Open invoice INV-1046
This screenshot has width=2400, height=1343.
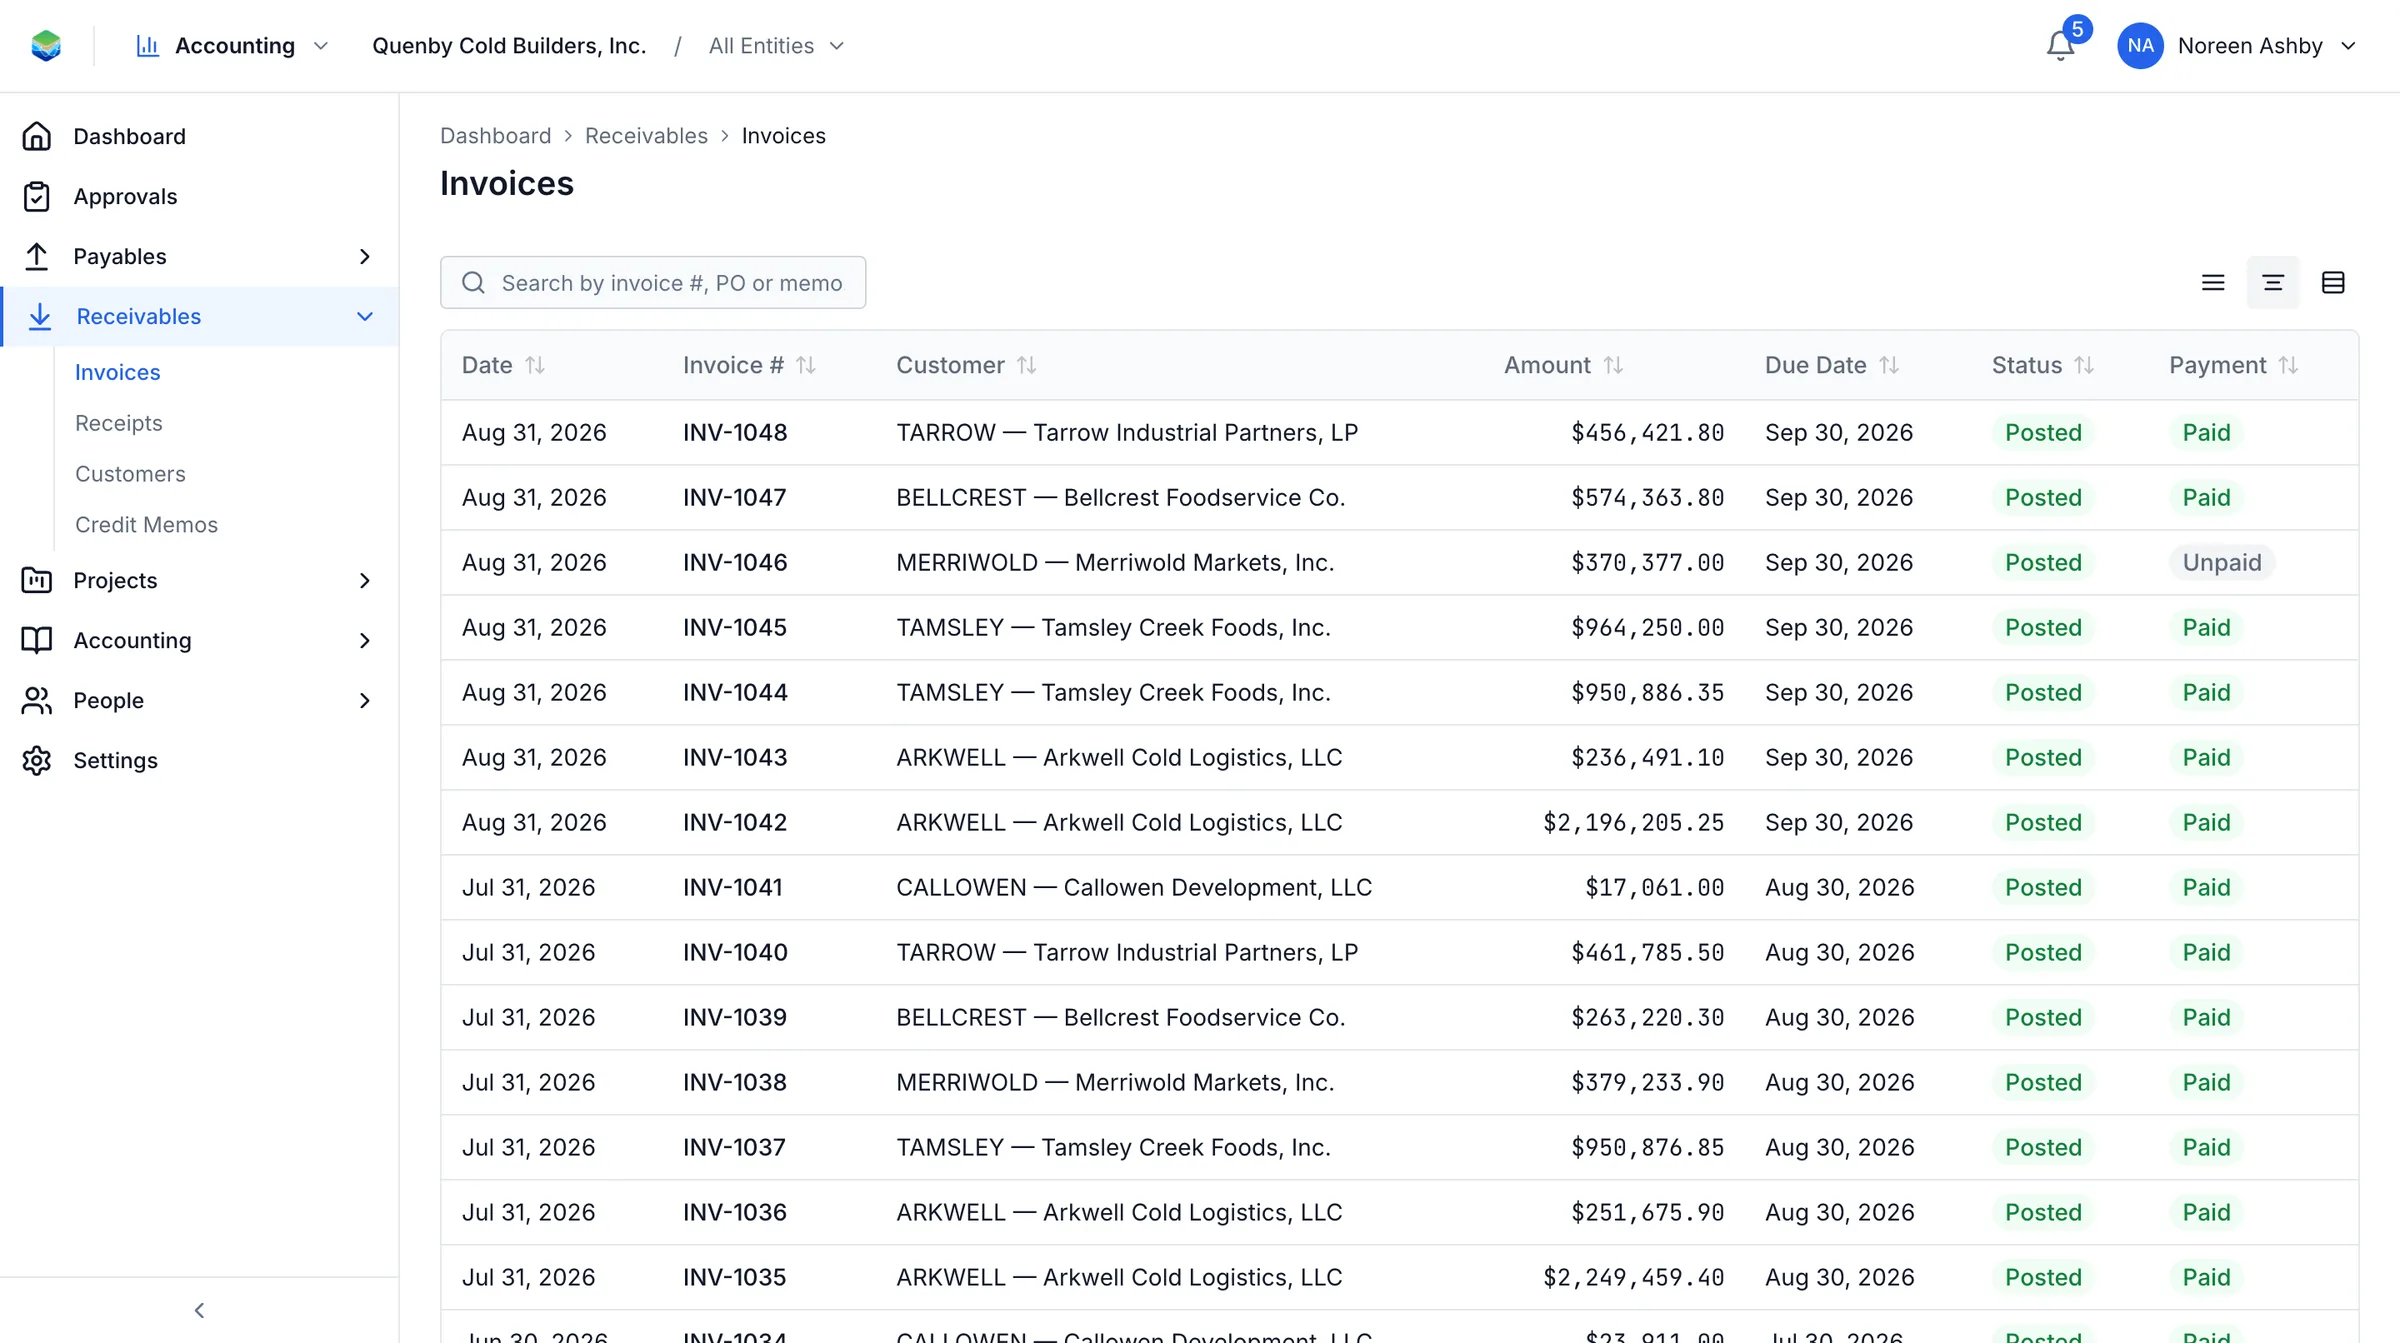click(x=735, y=562)
